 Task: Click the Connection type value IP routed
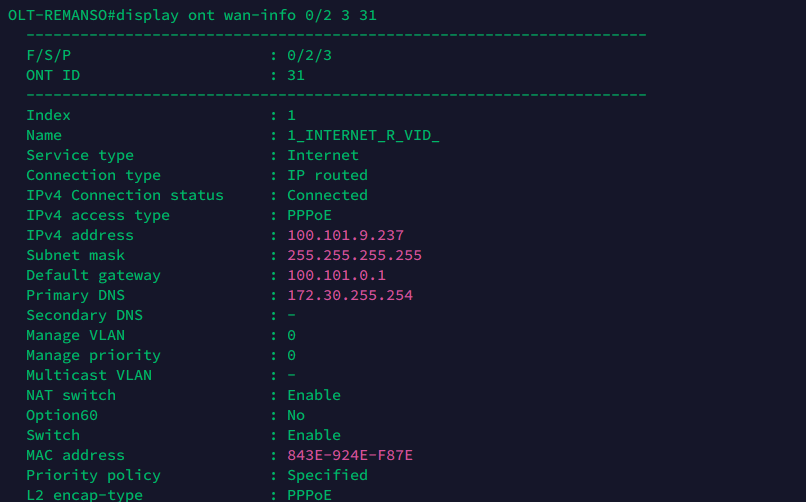pos(327,175)
